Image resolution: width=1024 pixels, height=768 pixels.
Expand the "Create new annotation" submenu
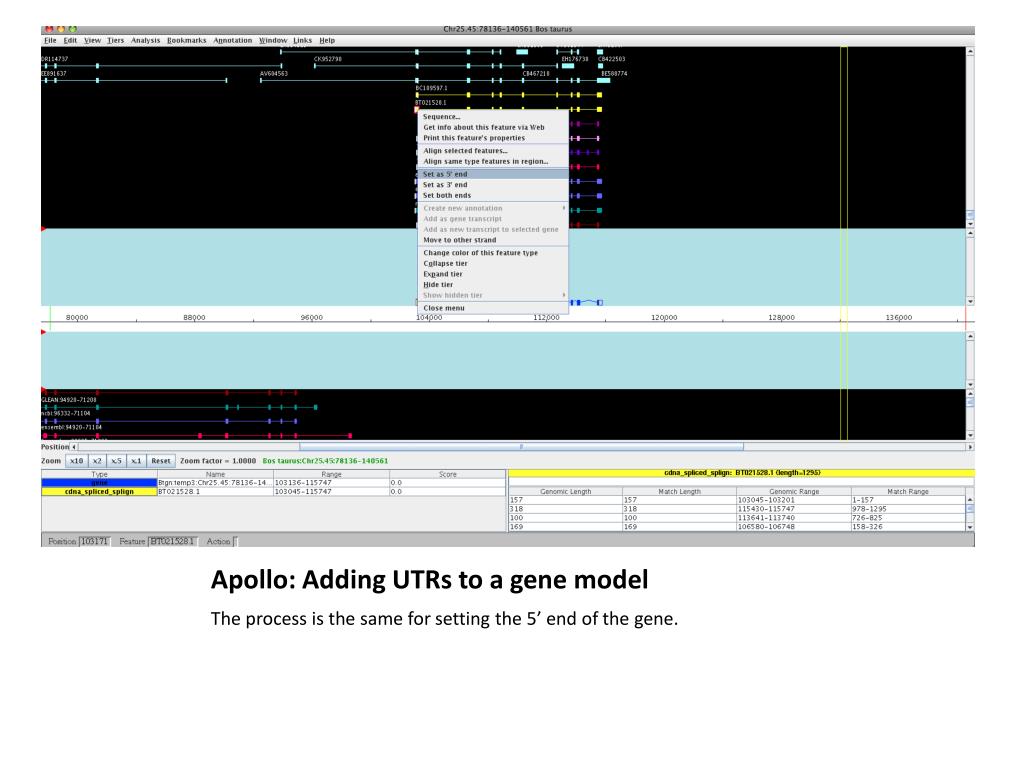click(493, 208)
